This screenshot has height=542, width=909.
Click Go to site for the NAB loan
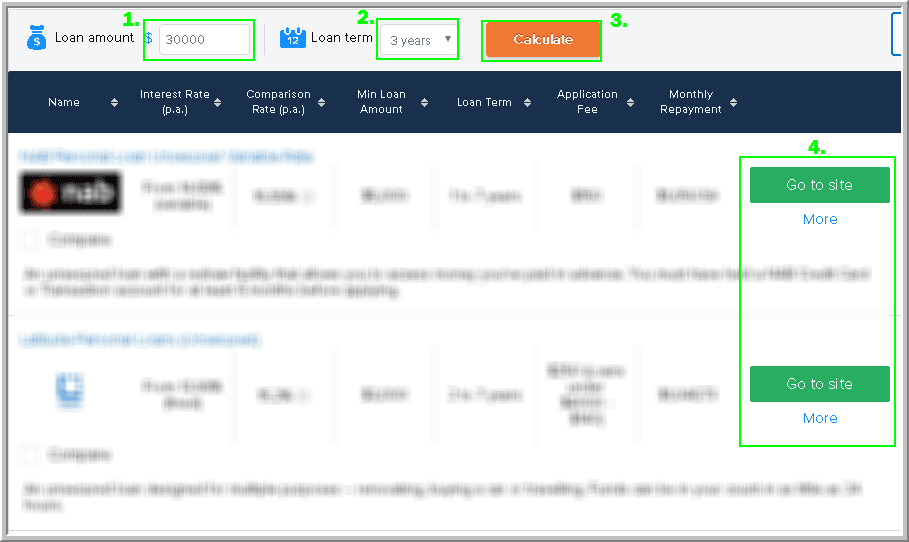(x=819, y=185)
